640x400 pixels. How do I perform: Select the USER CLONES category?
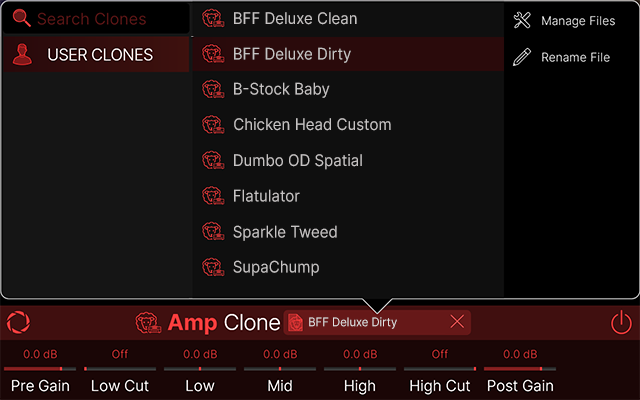coord(100,55)
